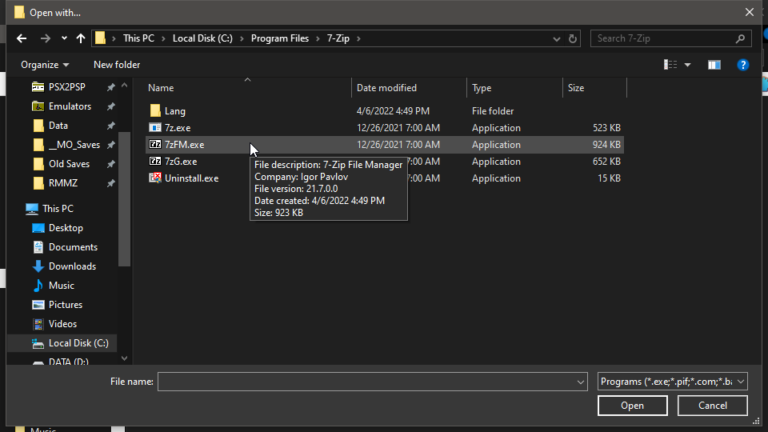This screenshot has height=432, width=768.
Task: Click the search magnifier icon
Action: pyautogui.click(x=741, y=38)
